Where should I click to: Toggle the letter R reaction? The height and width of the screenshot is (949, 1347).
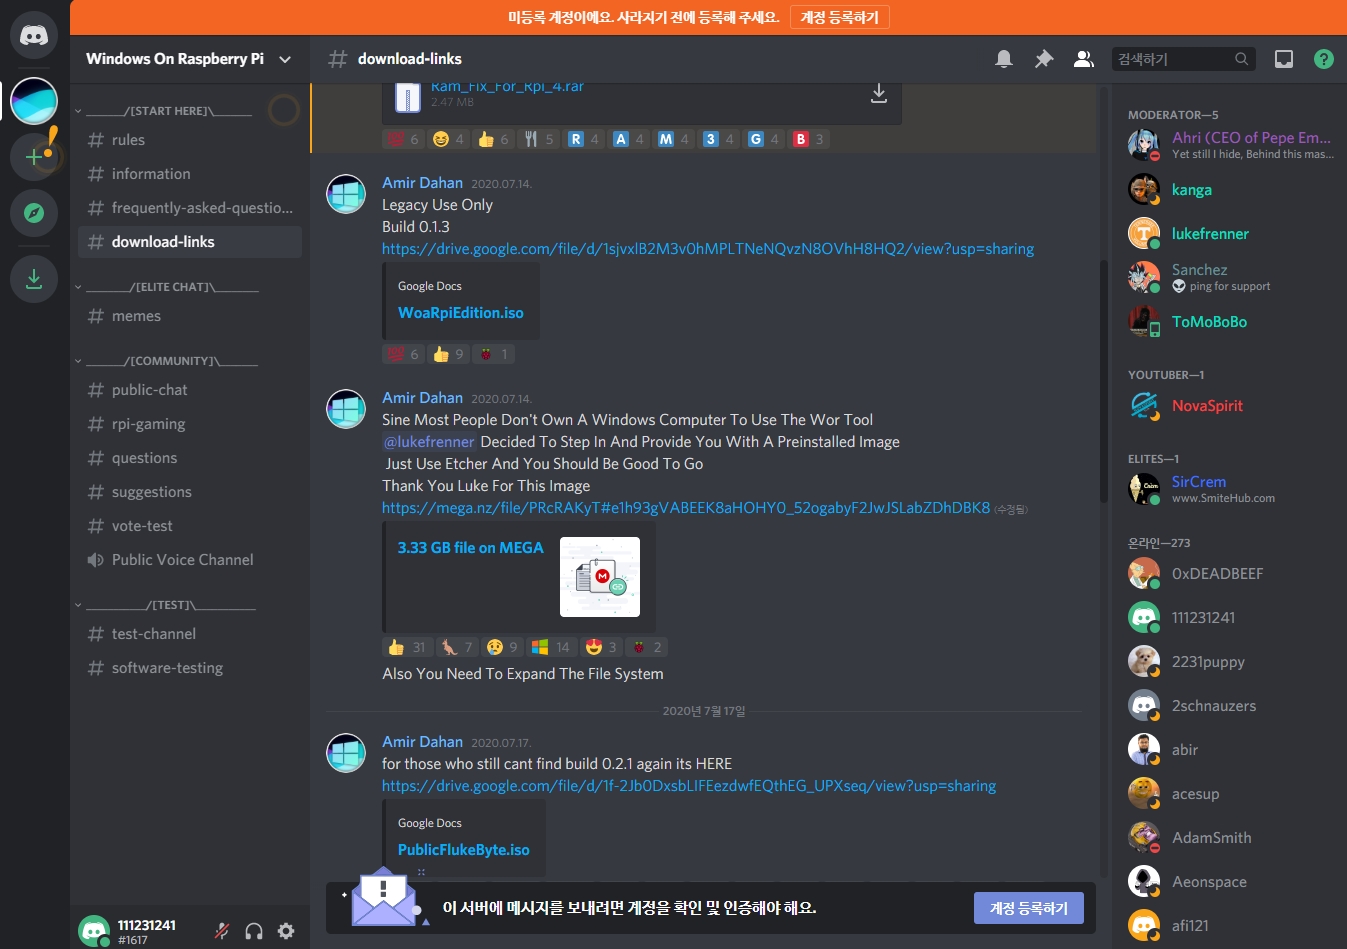tap(584, 139)
